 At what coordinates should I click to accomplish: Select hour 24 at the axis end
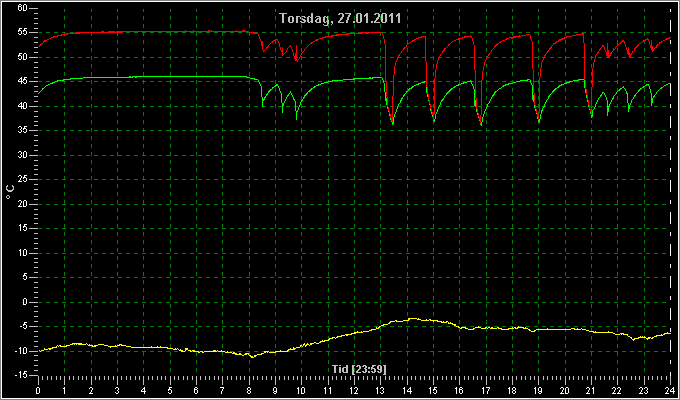click(670, 390)
